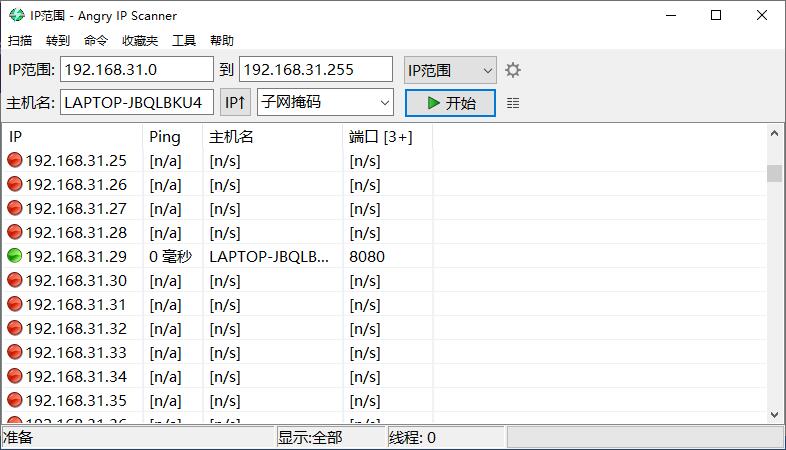
Task: Open the 收藏夹 menu
Action: coord(140,41)
